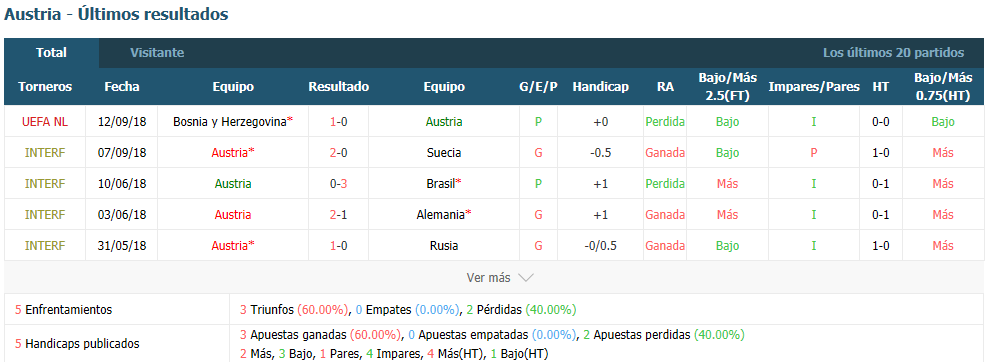Image resolution: width=986 pixels, height=362 pixels.
Task: Expand the Ver más chevron arrow
Action: 526,277
